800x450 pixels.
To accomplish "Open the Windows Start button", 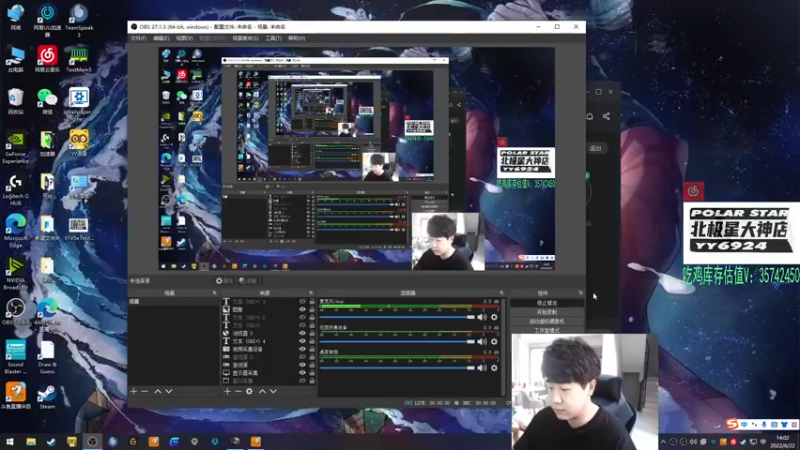I will [10, 441].
